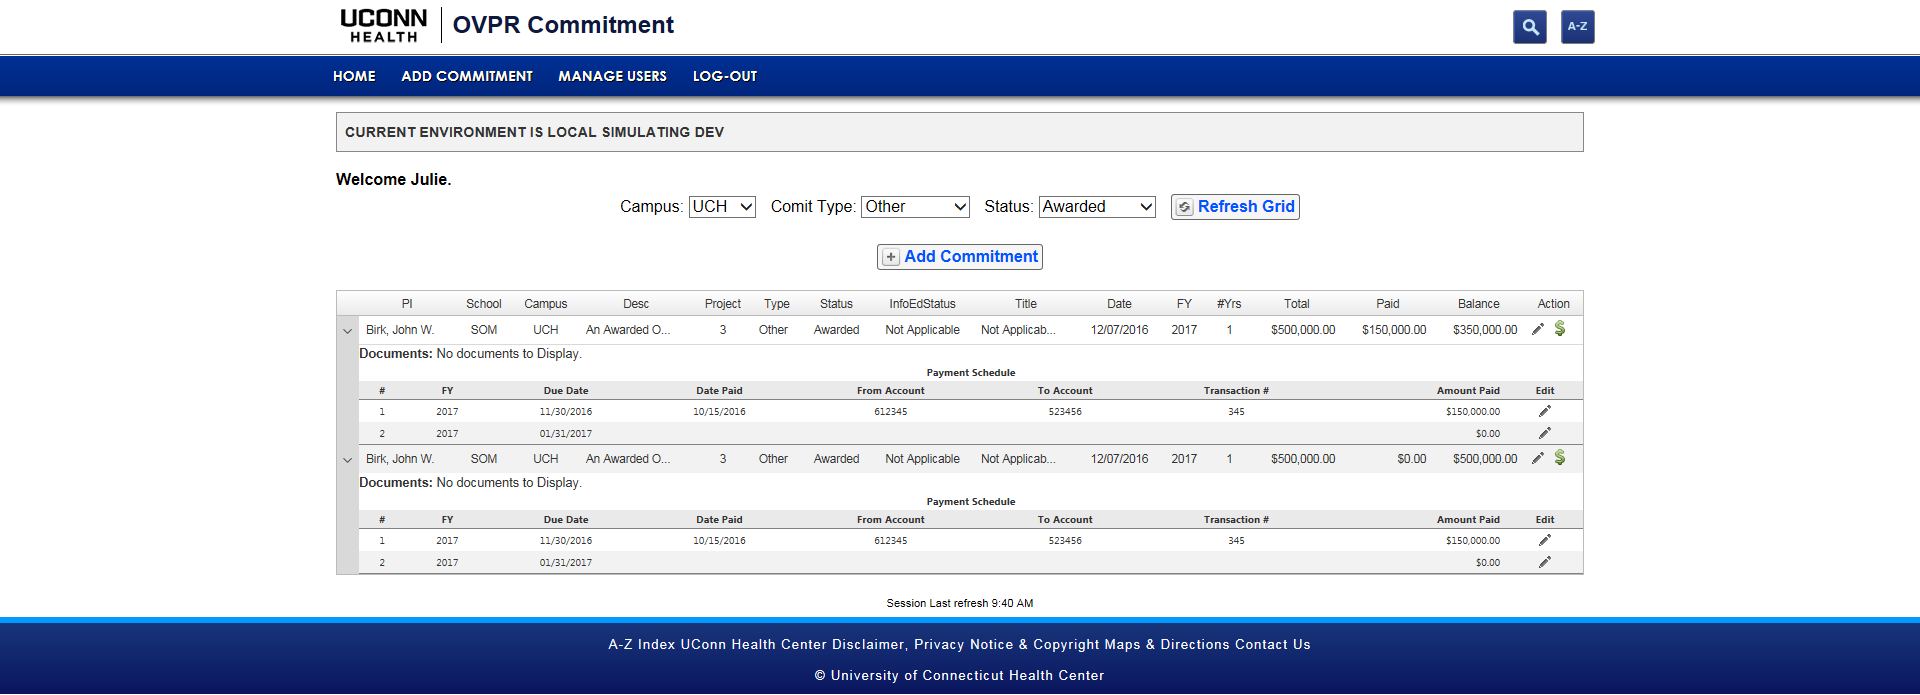Select Log-Out in navigation bar
The height and width of the screenshot is (695, 1920).
coord(724,76)
